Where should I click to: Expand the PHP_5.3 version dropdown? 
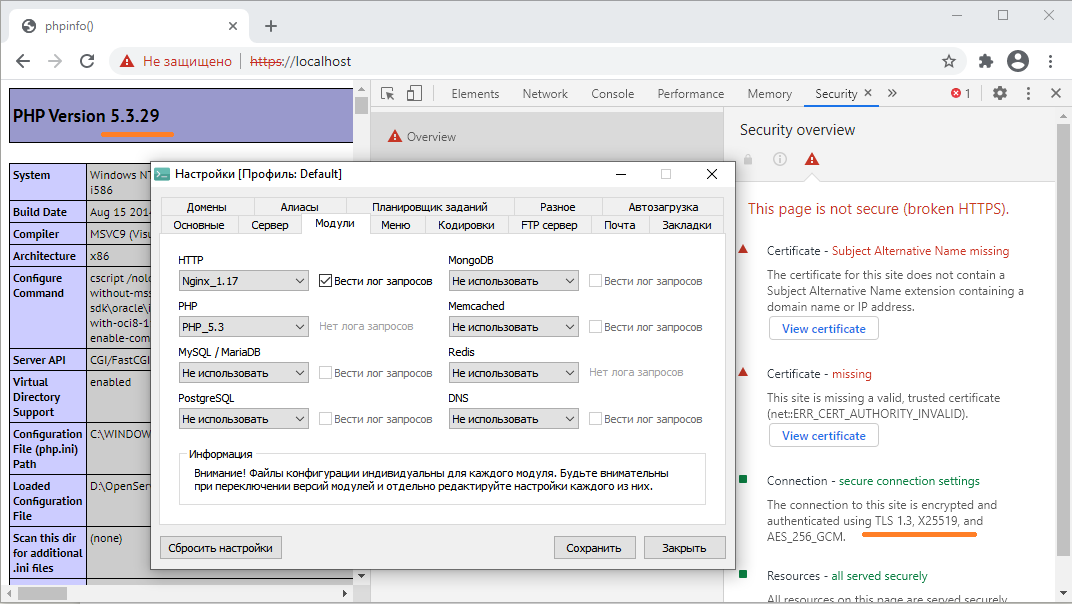tap(243, 327)
